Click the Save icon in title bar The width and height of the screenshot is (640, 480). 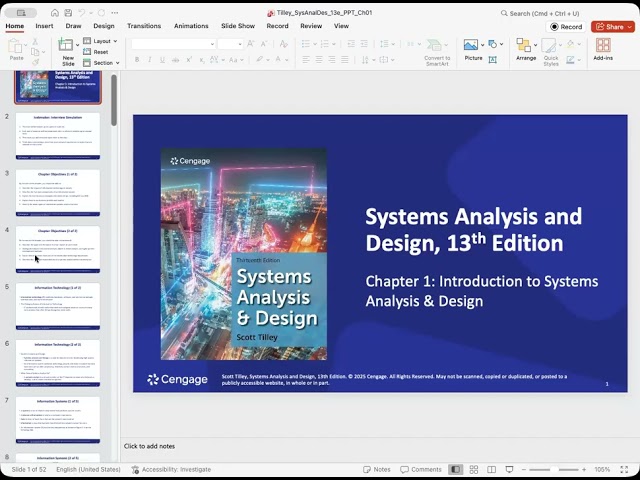[x=68, y=13]
